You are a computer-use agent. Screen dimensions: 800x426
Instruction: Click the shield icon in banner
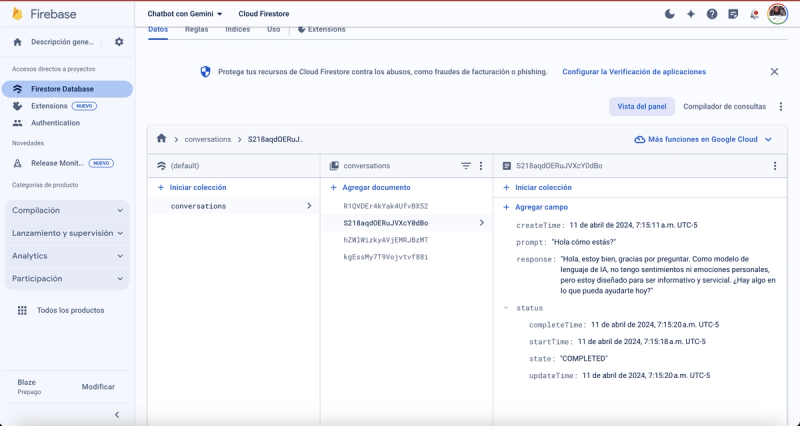point(205,72)
